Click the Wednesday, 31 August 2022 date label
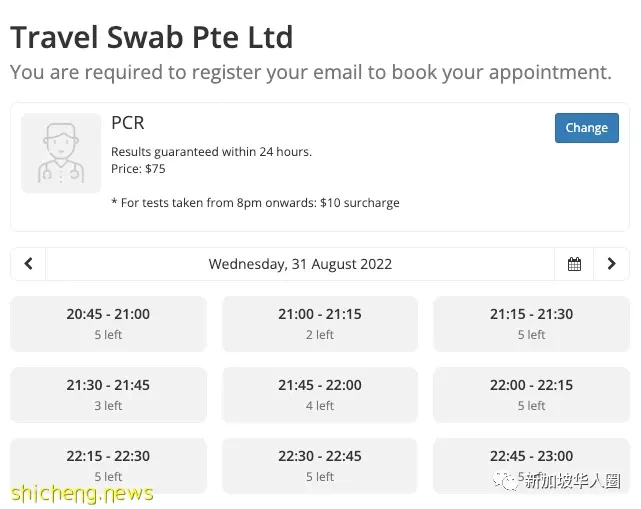The height and width of the screenshot is (509, 641). click(300, 264)
